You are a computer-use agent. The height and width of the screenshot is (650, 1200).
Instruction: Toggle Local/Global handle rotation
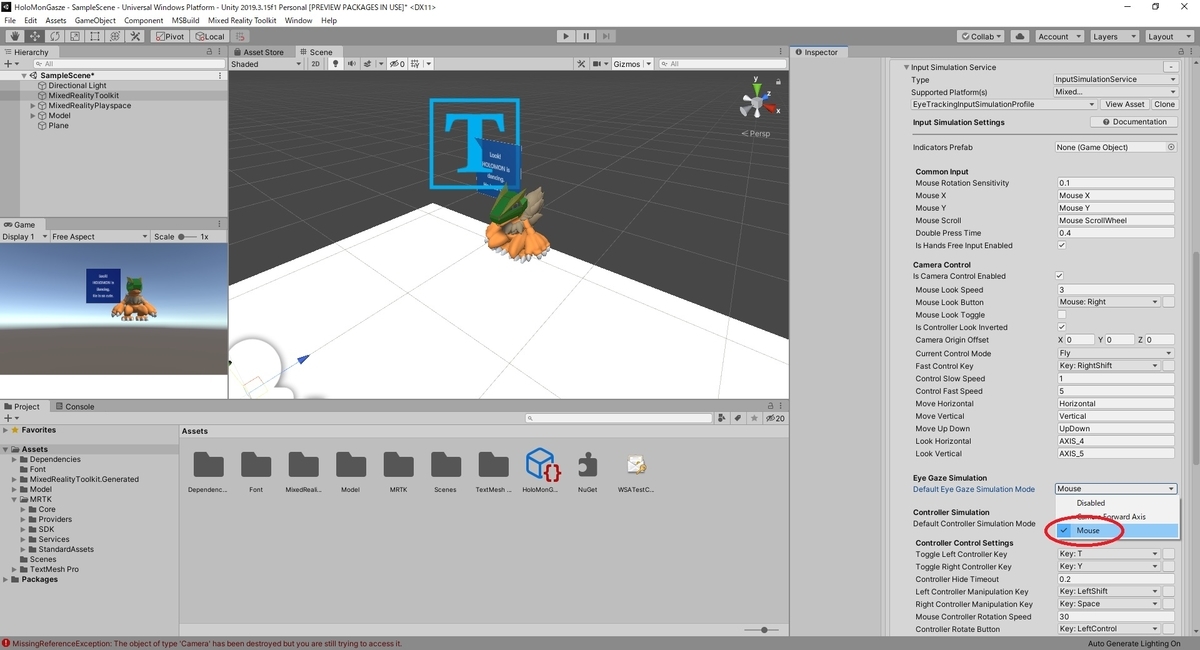(210, 36)
